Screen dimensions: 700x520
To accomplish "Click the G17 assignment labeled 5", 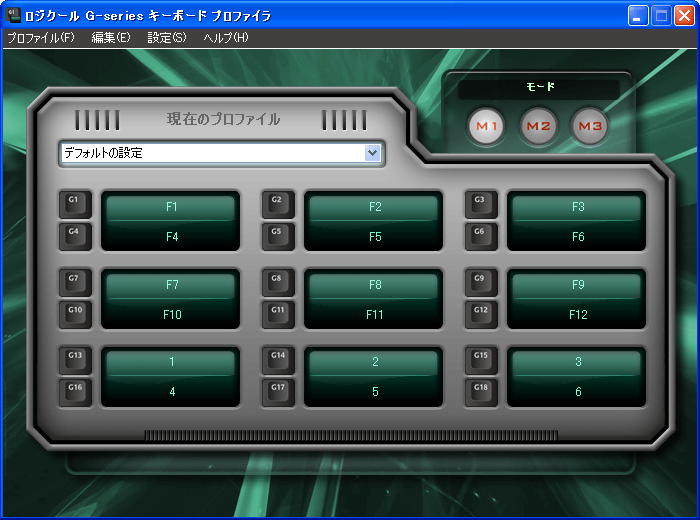I will coord(374,391).
